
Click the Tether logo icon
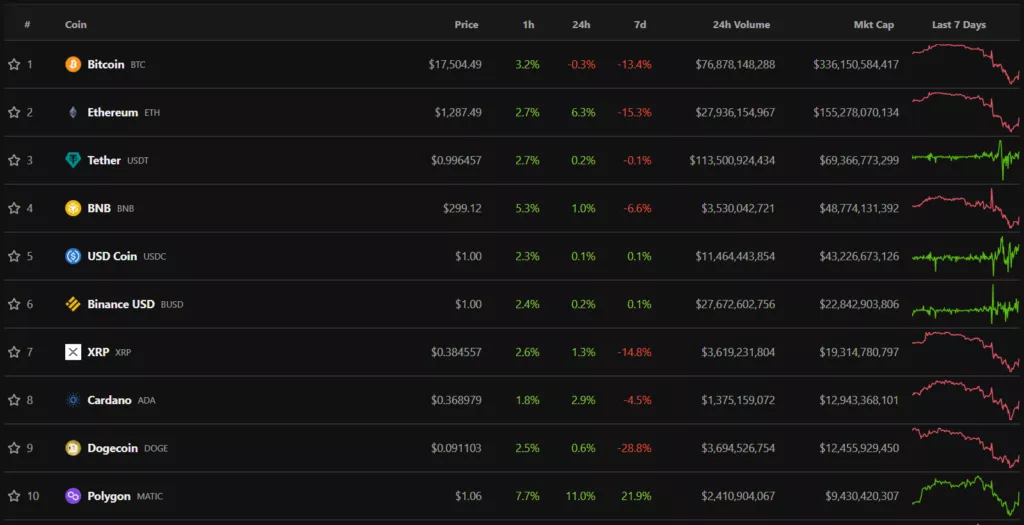tap(73, 160)
